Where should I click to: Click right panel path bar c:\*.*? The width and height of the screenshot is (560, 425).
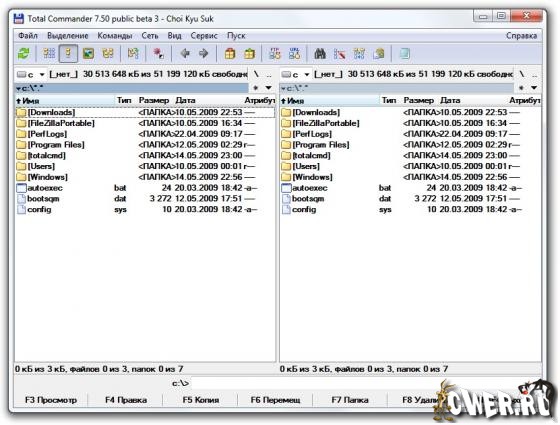pyautogui.click(x=397, y=88)
